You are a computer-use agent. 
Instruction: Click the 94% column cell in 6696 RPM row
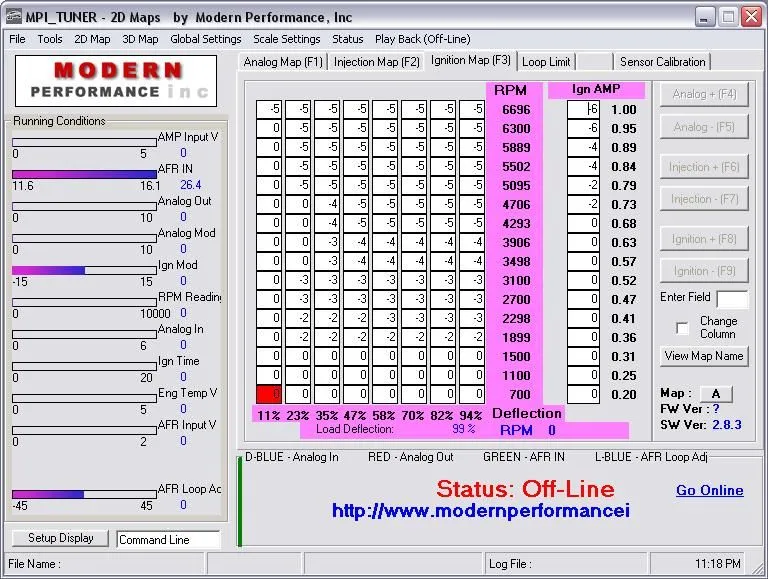click(x=472, y=109)
